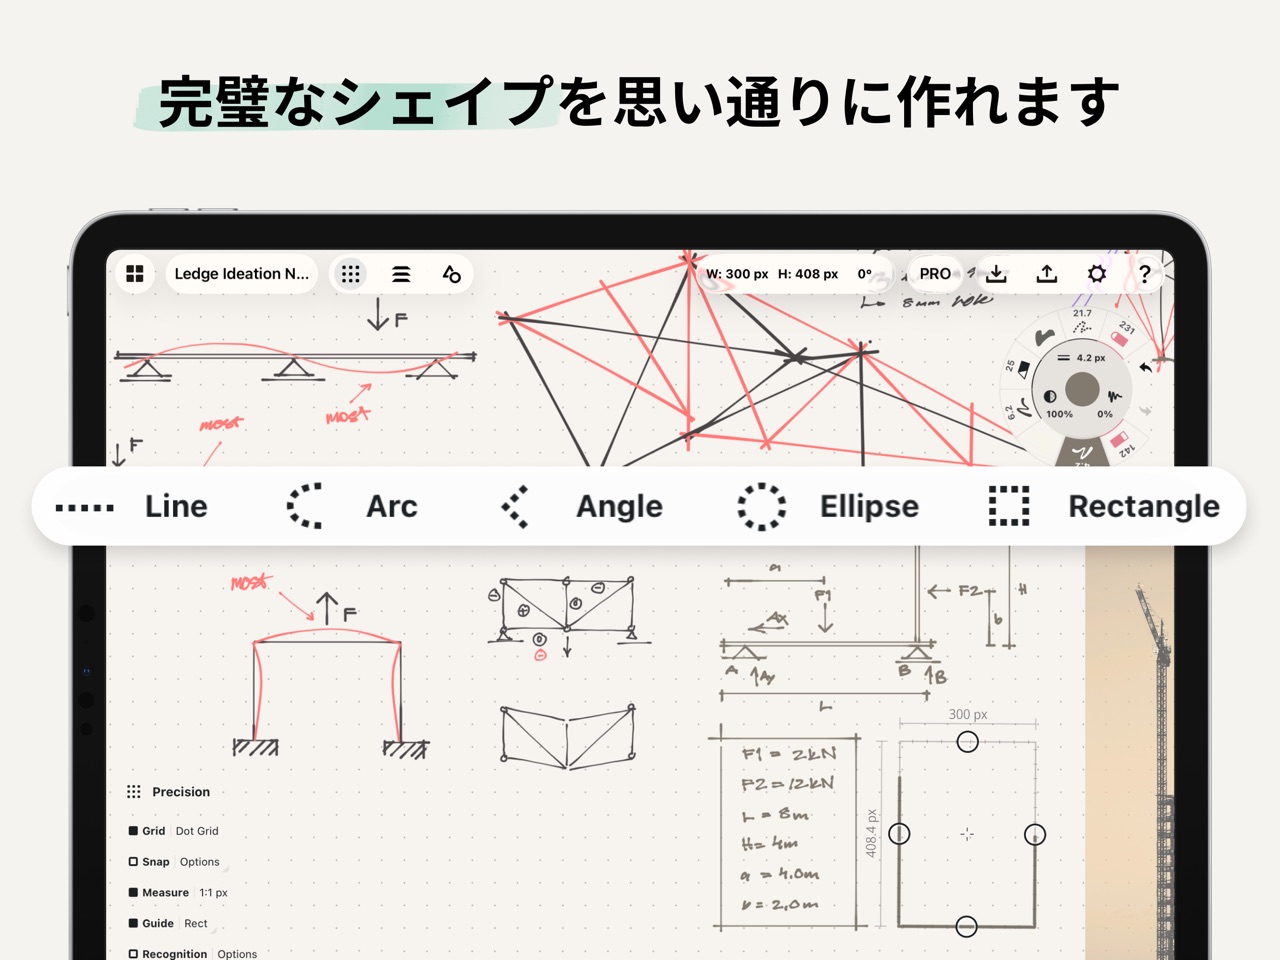Tap the import download icon

(x=996, y=273)
